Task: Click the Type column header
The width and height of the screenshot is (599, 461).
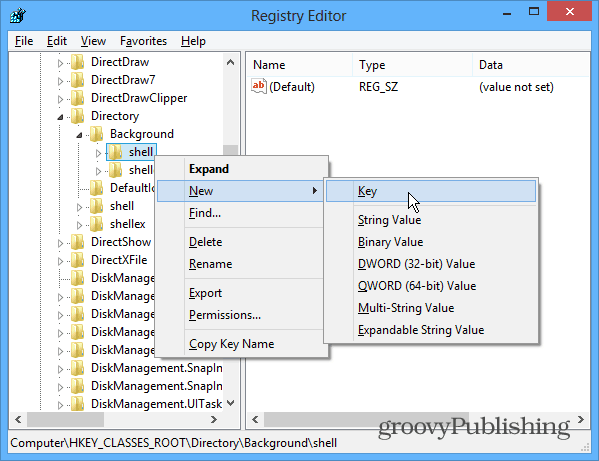Action: tap(413, 65)
